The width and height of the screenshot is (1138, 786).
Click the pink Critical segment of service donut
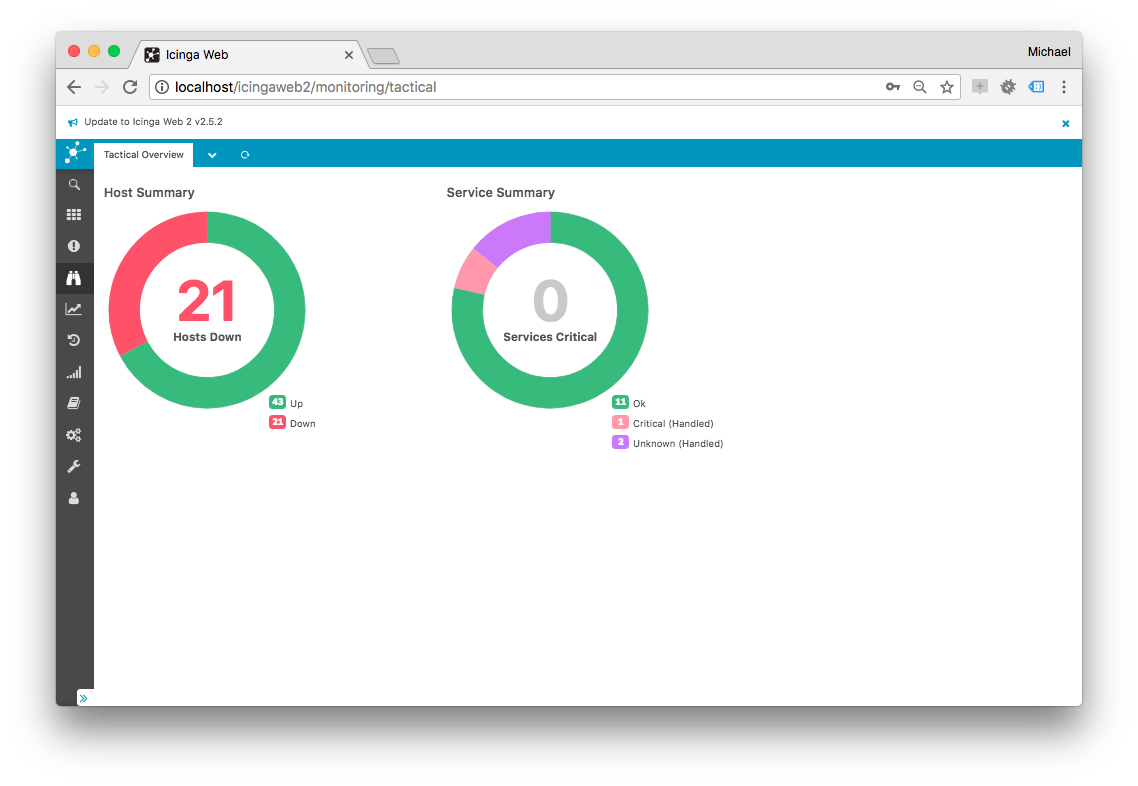tap(475, 273)
